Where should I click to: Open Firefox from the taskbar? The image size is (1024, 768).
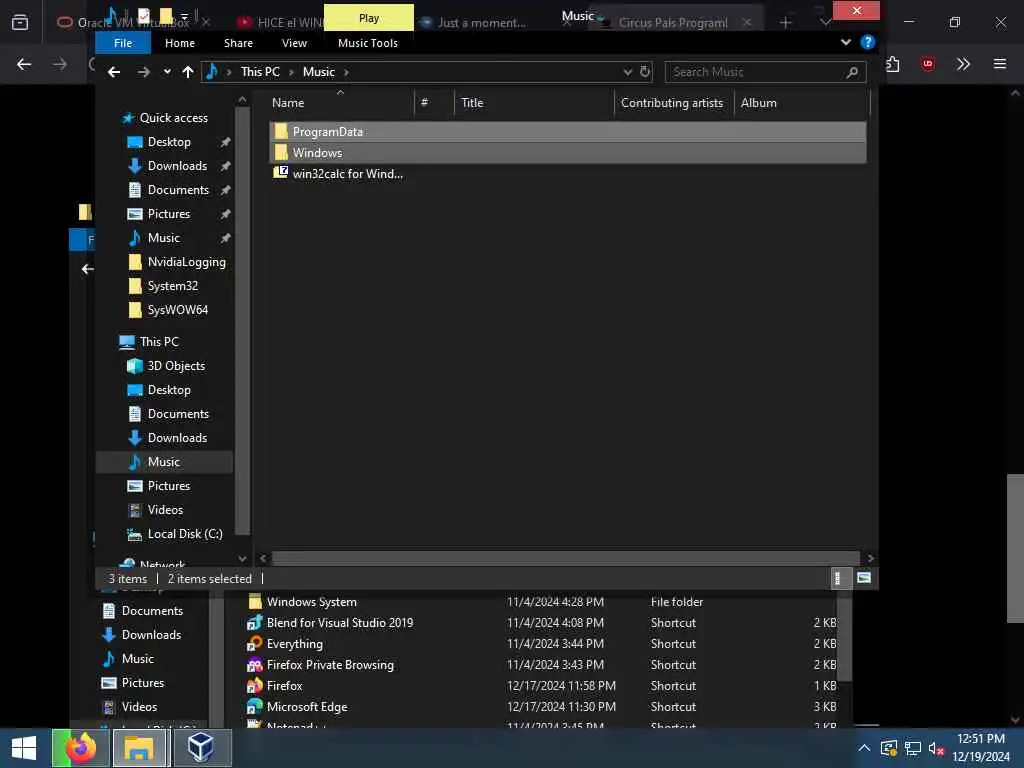(80, 748)
